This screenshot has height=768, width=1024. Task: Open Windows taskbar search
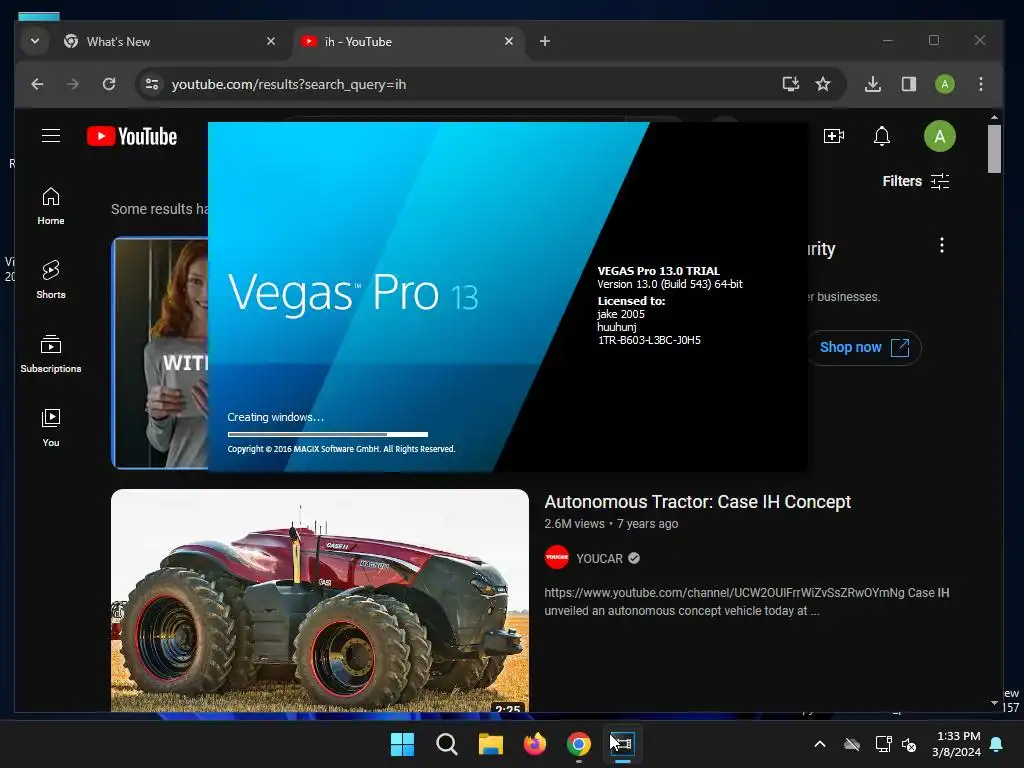tap(447, 744)
